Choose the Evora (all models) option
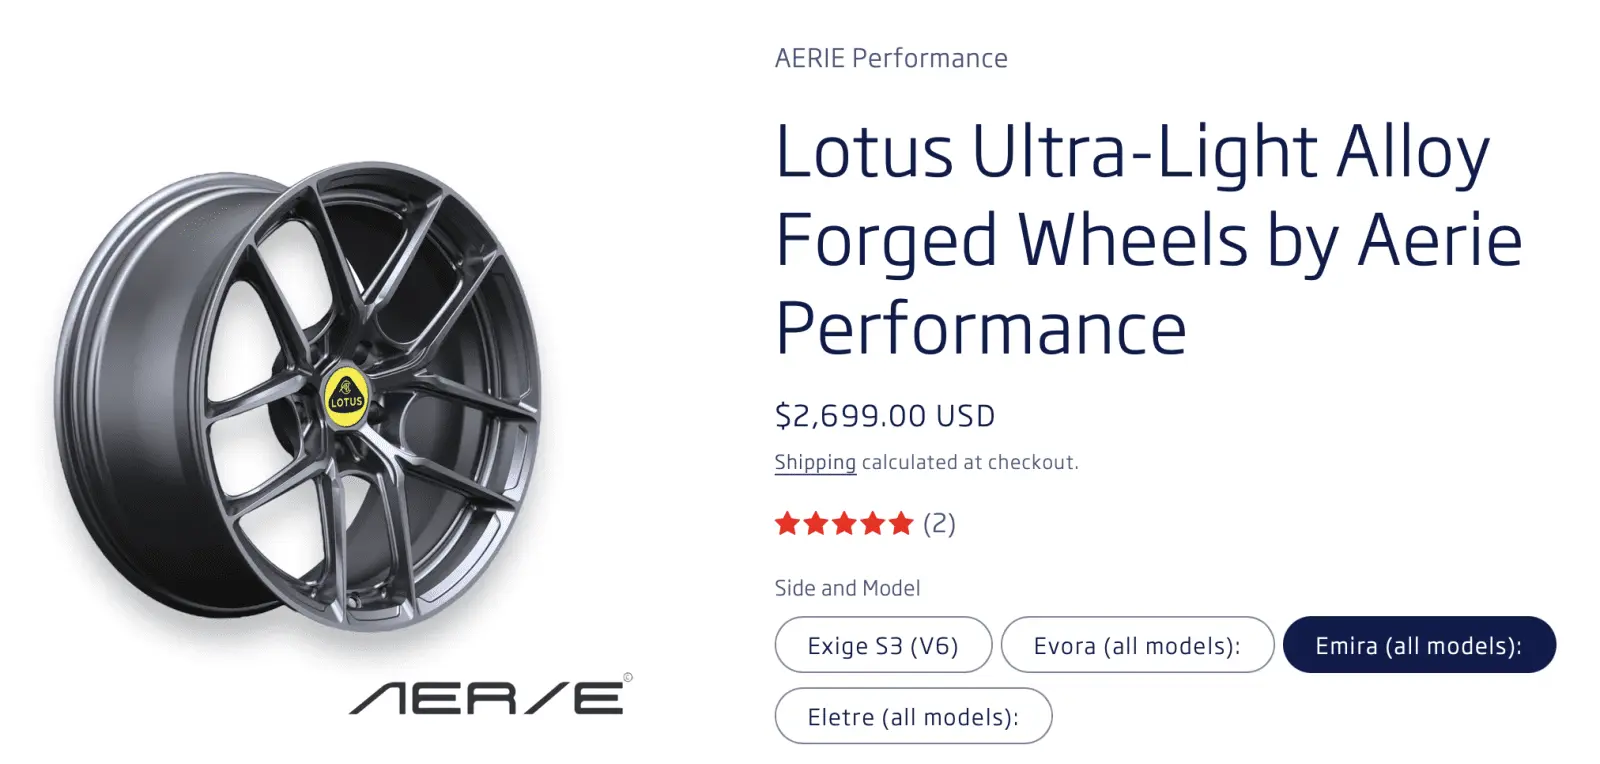1600x764 pixels. click(1137, 645)
